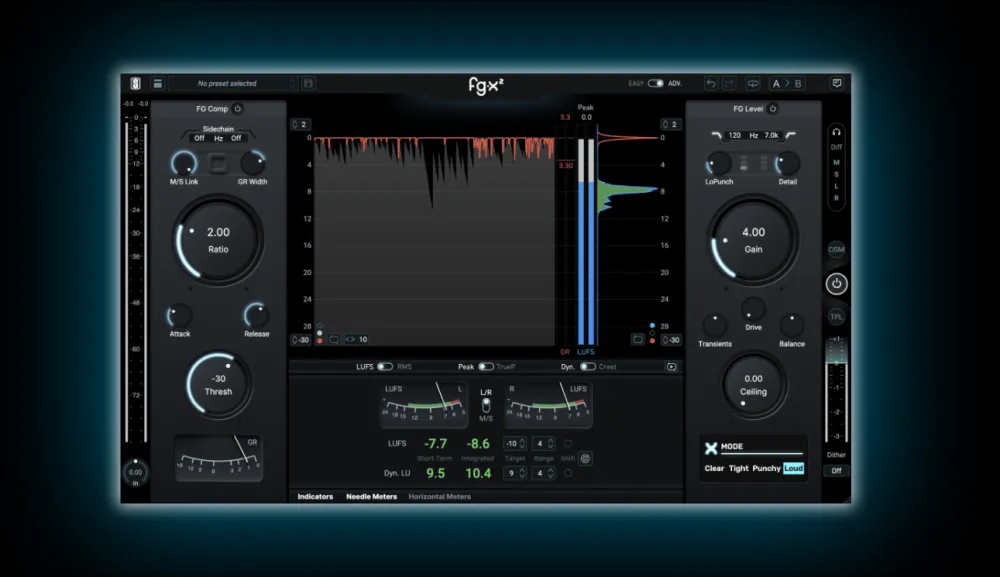
Task: Click the main plugin power button
Action: click(x=836, y=284)
